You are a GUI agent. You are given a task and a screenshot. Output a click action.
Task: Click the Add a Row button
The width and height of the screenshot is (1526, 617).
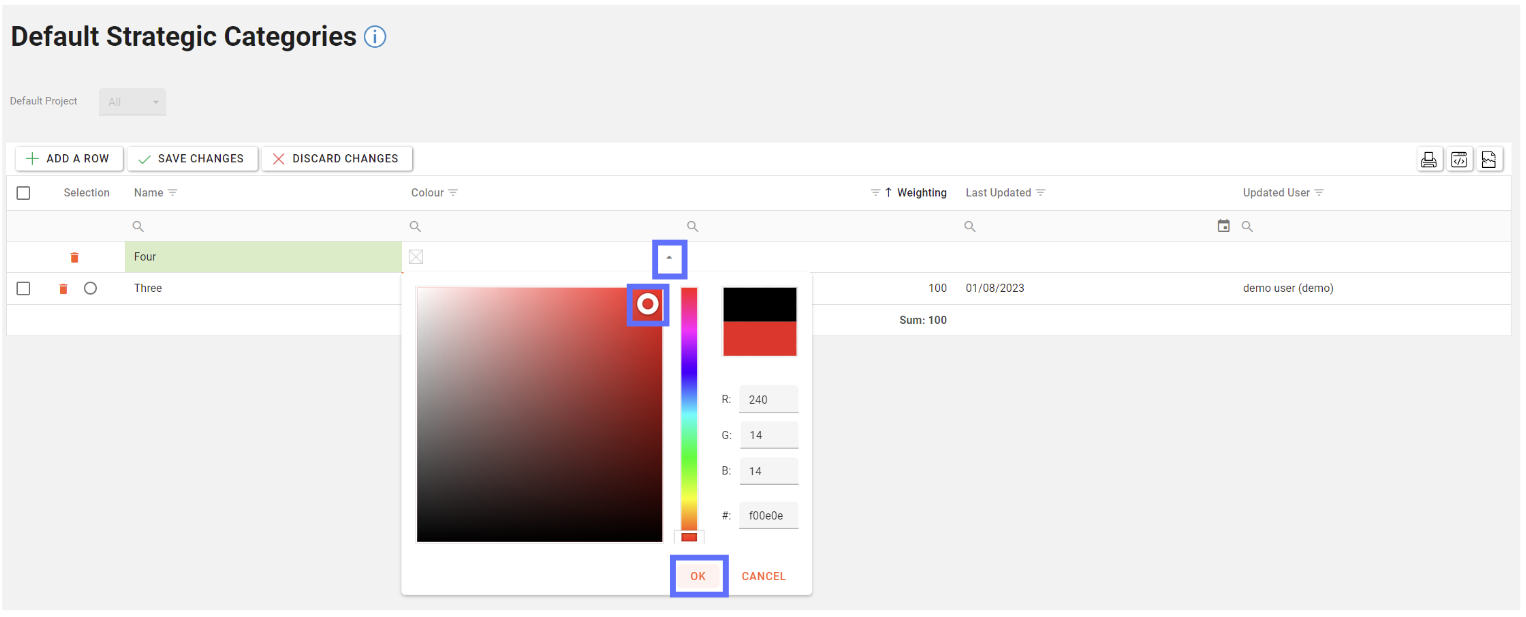[68, 159]
